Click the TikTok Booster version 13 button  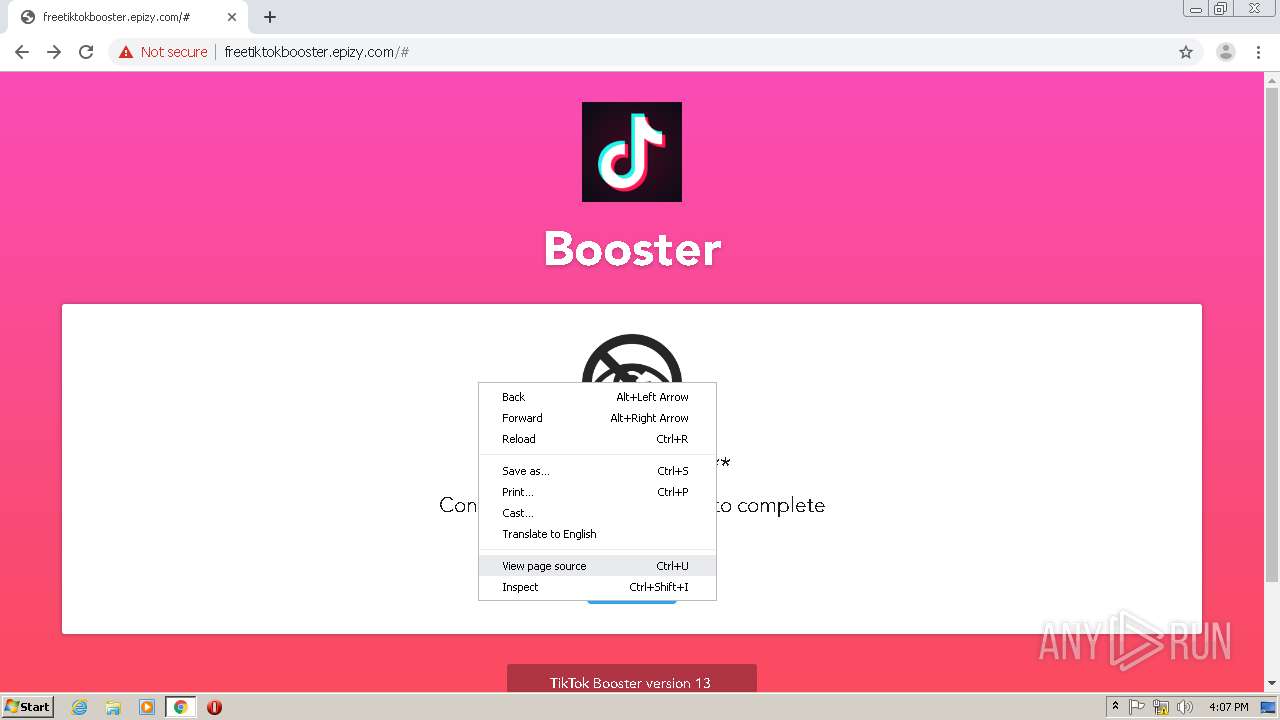tap(632, 679)
